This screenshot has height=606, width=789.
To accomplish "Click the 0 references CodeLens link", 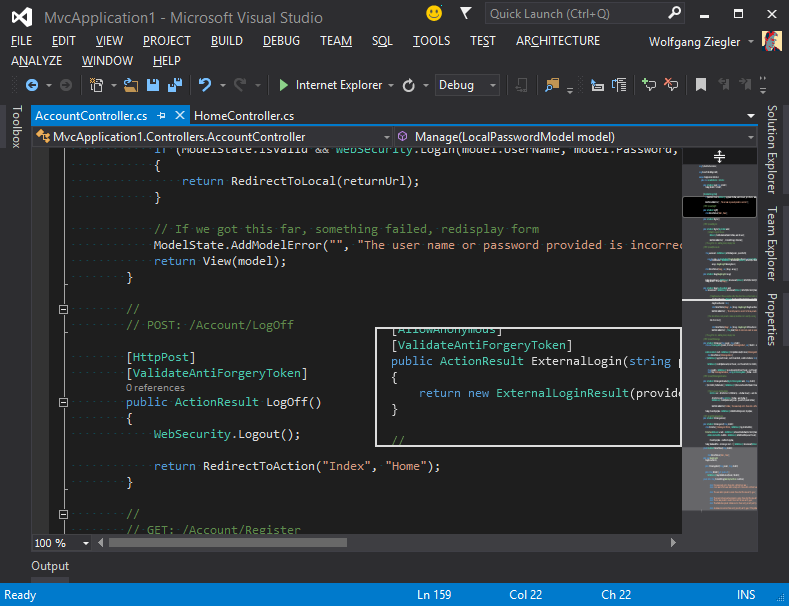I will point(155,388).
